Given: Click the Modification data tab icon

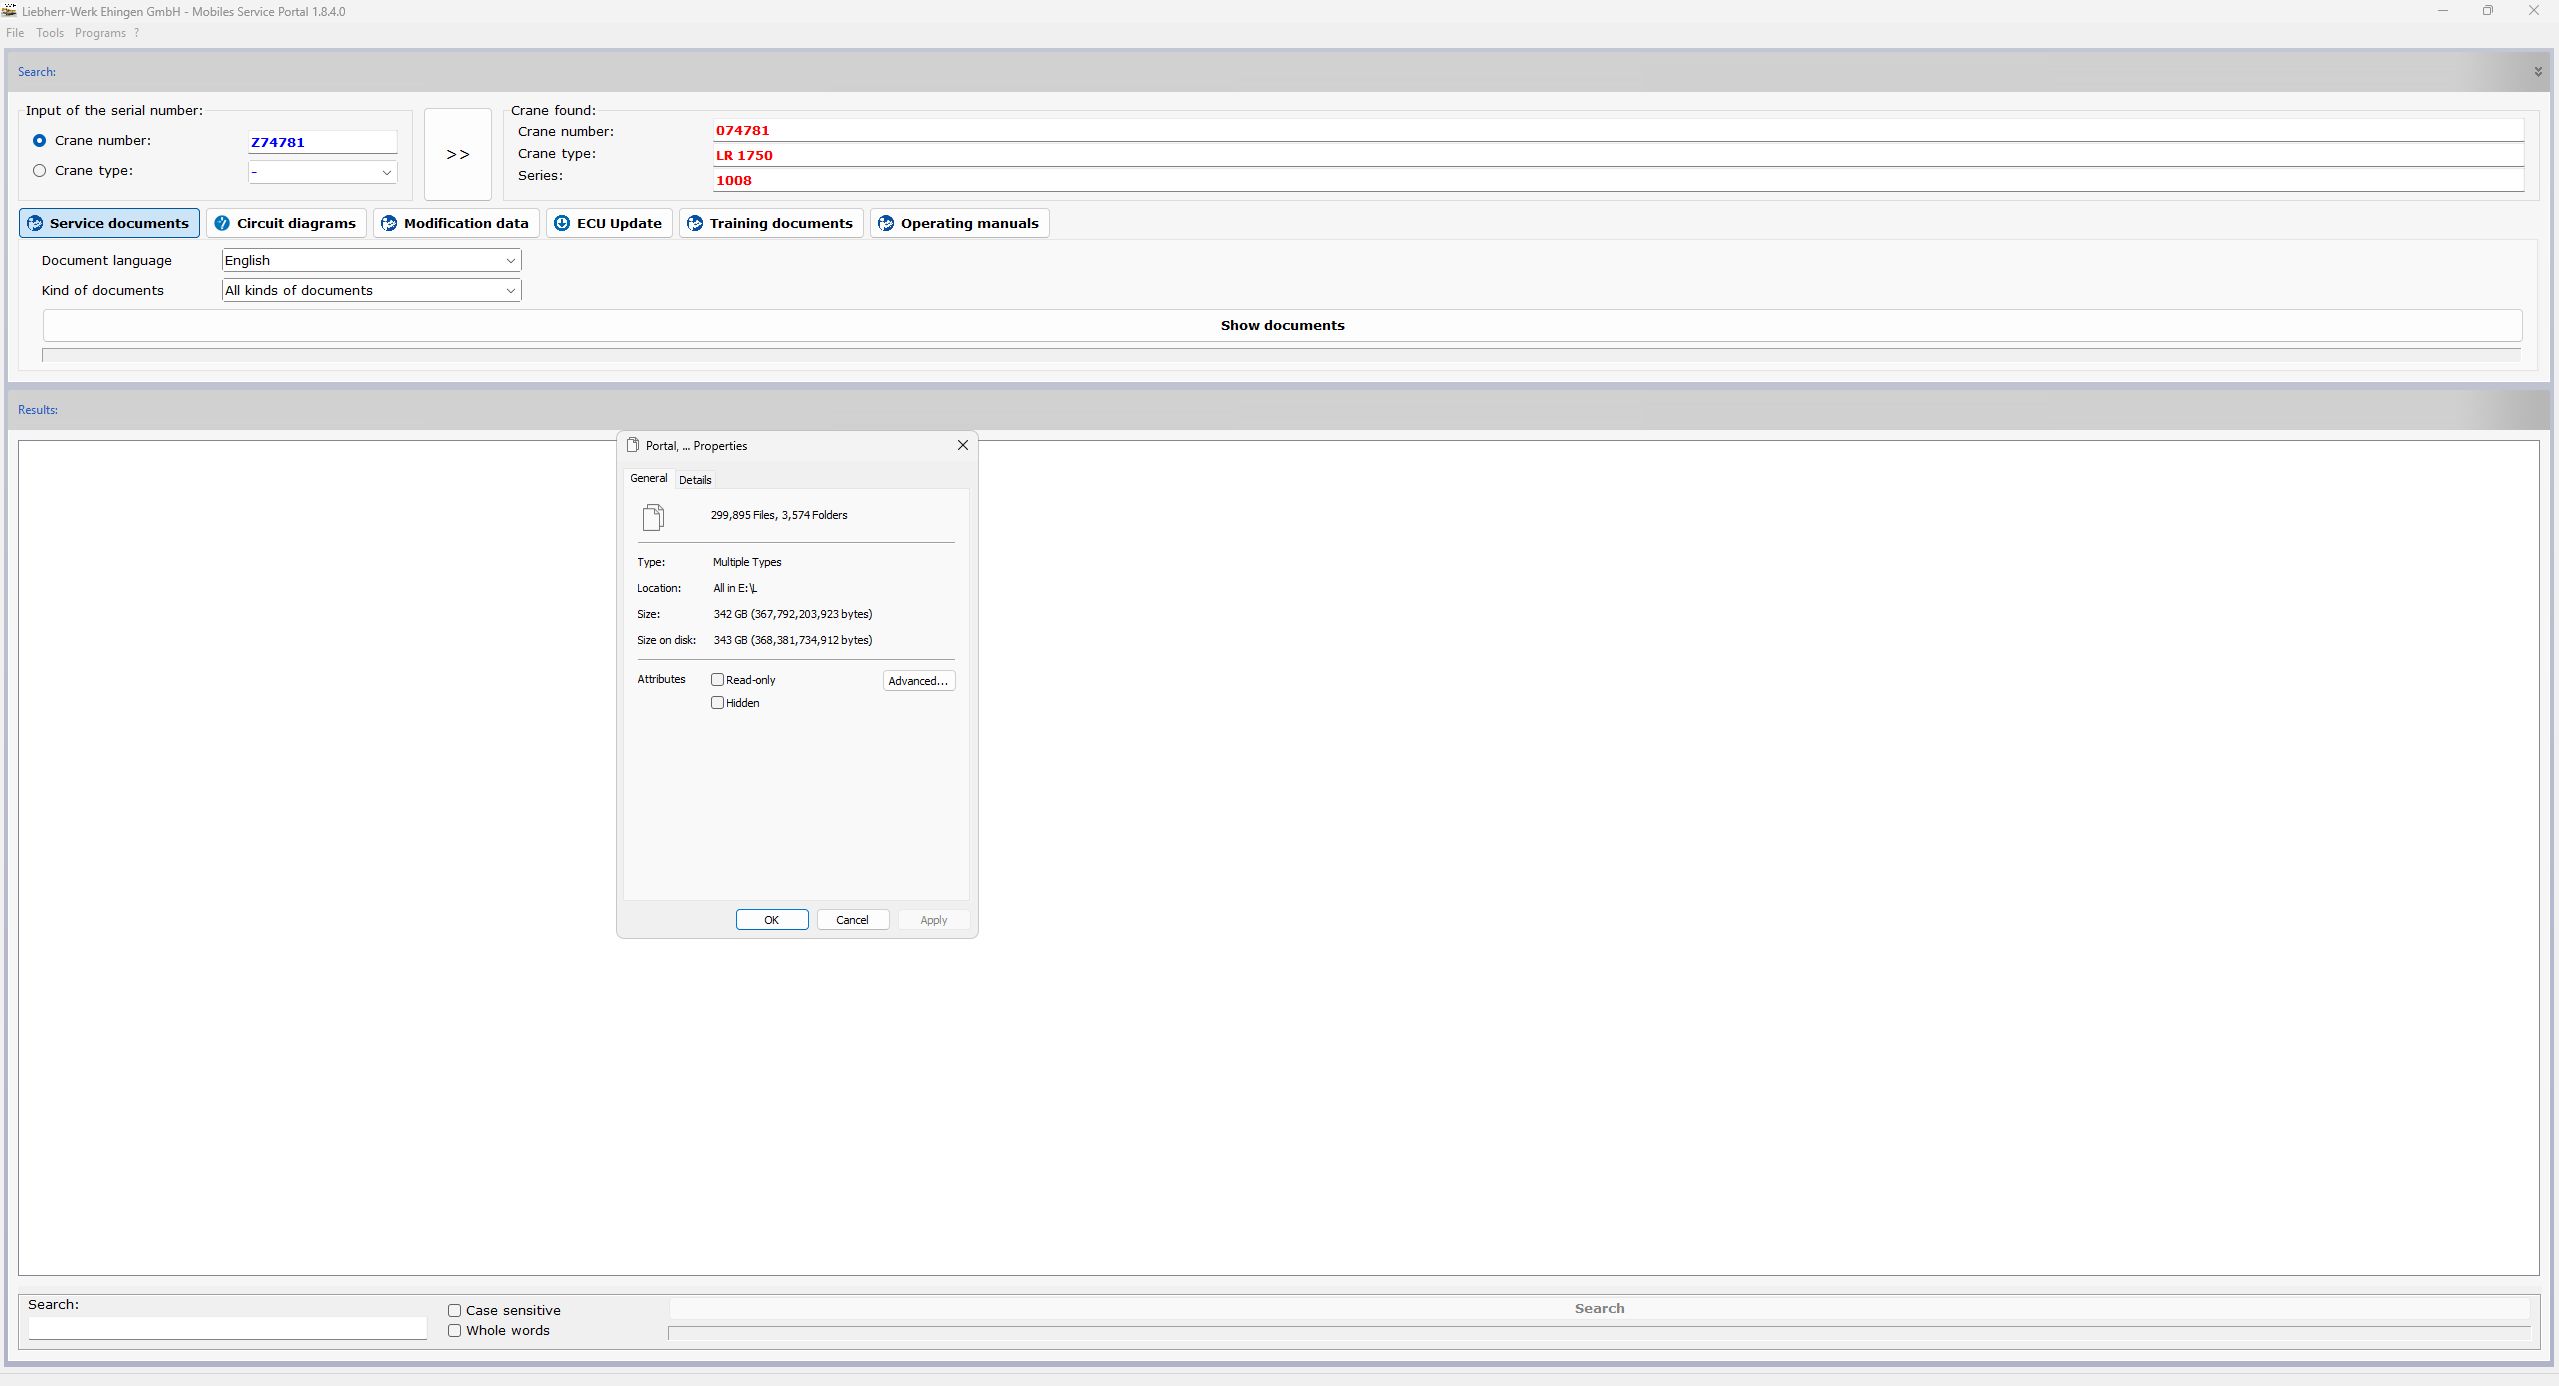Looking at the screenshot, I should [x=389, y=223].
